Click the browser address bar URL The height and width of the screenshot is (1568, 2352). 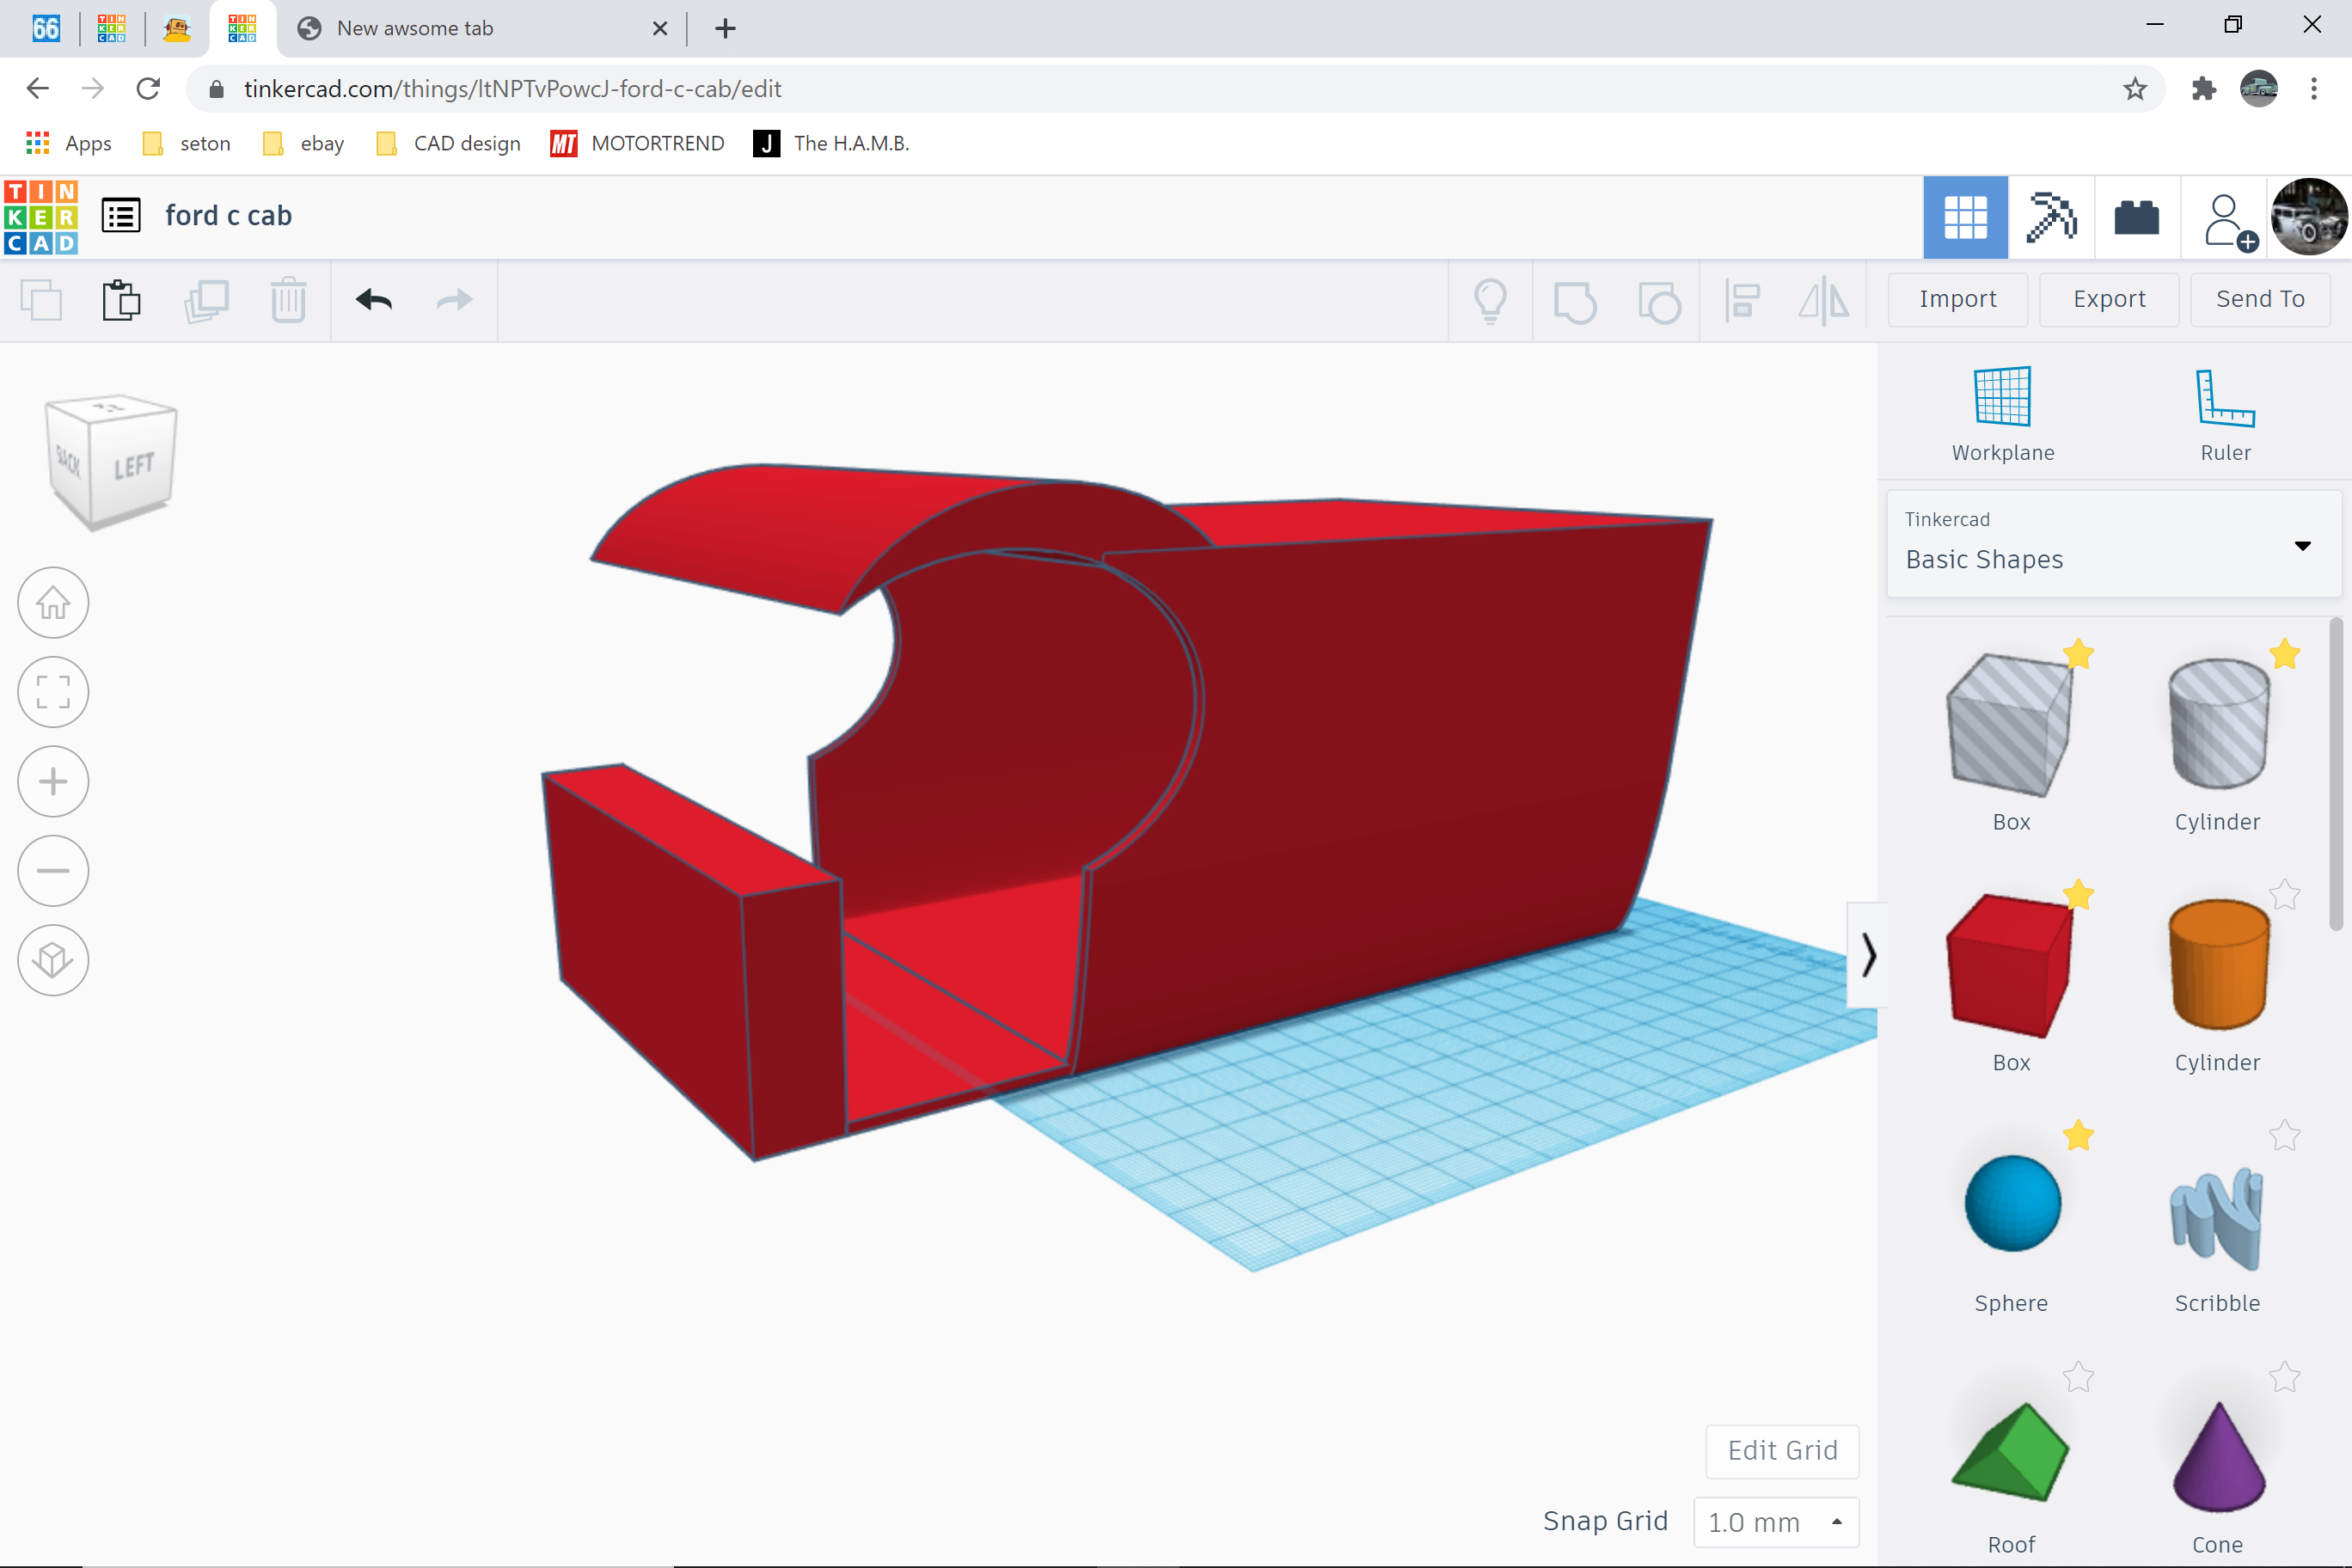tap(512, 89)
